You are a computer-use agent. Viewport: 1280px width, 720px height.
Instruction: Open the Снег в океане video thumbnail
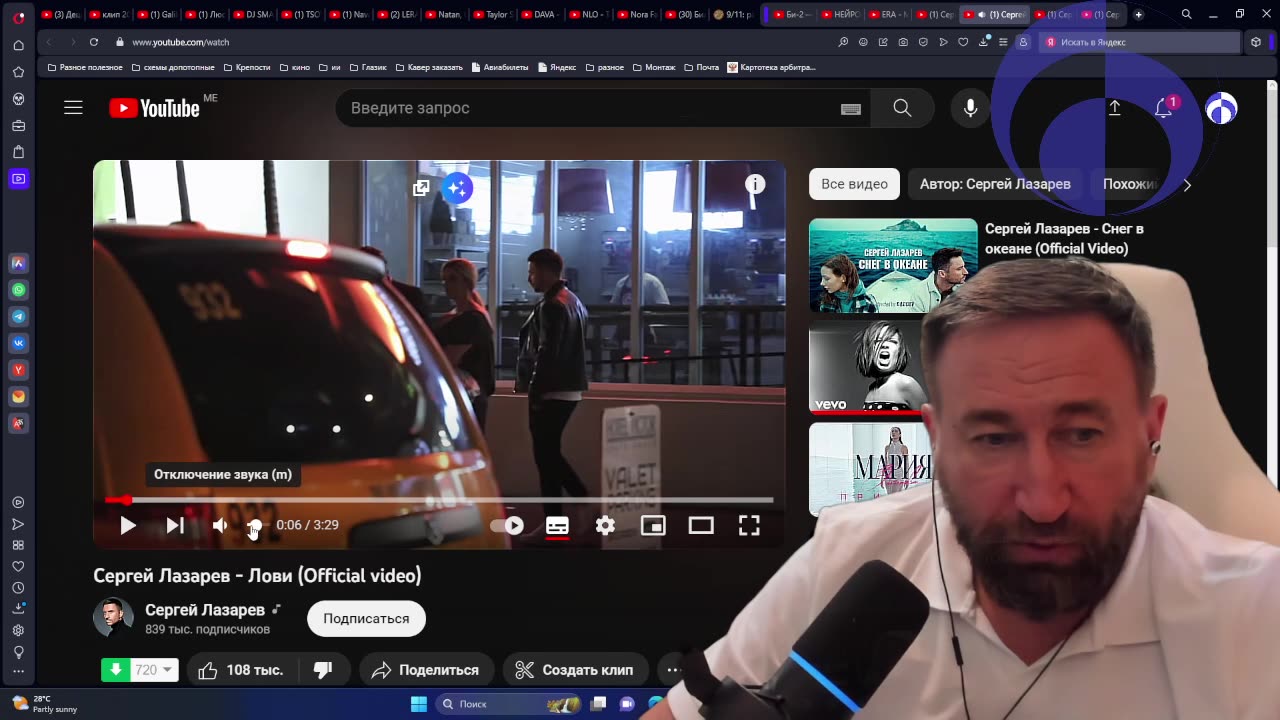[893, 265]
